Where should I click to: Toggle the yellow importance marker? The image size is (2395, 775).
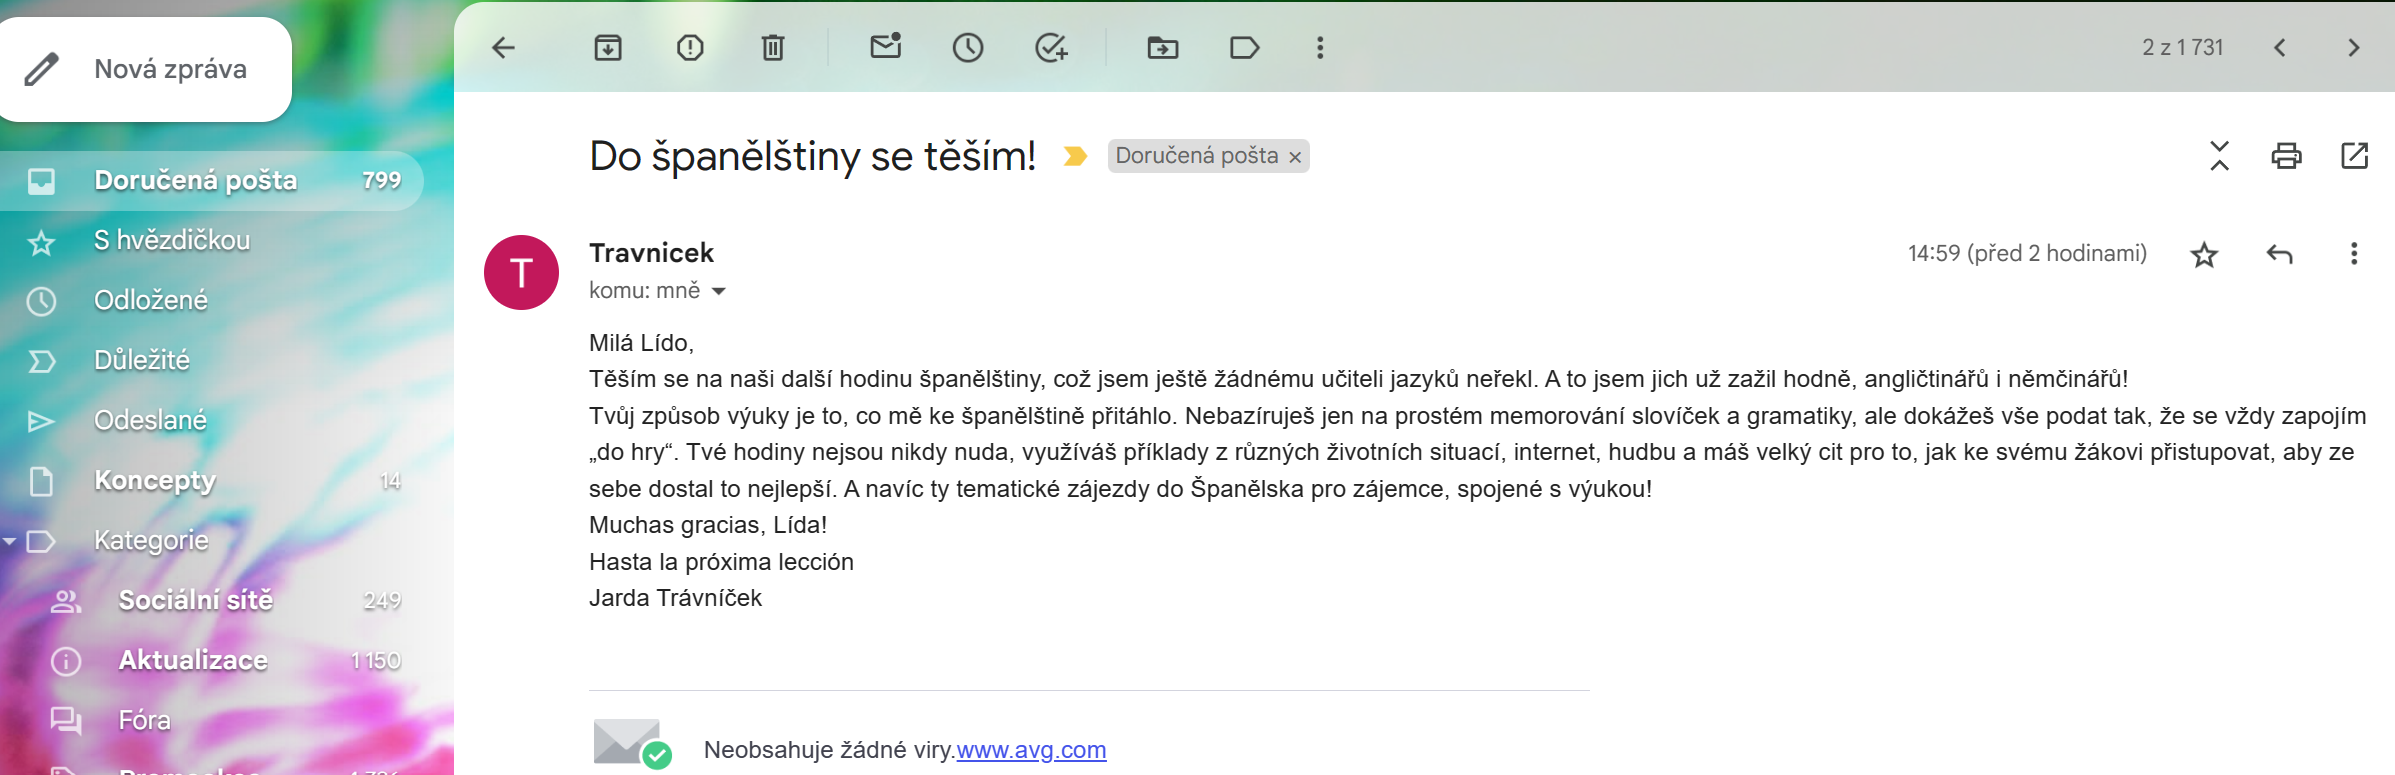coord(1075,156)
